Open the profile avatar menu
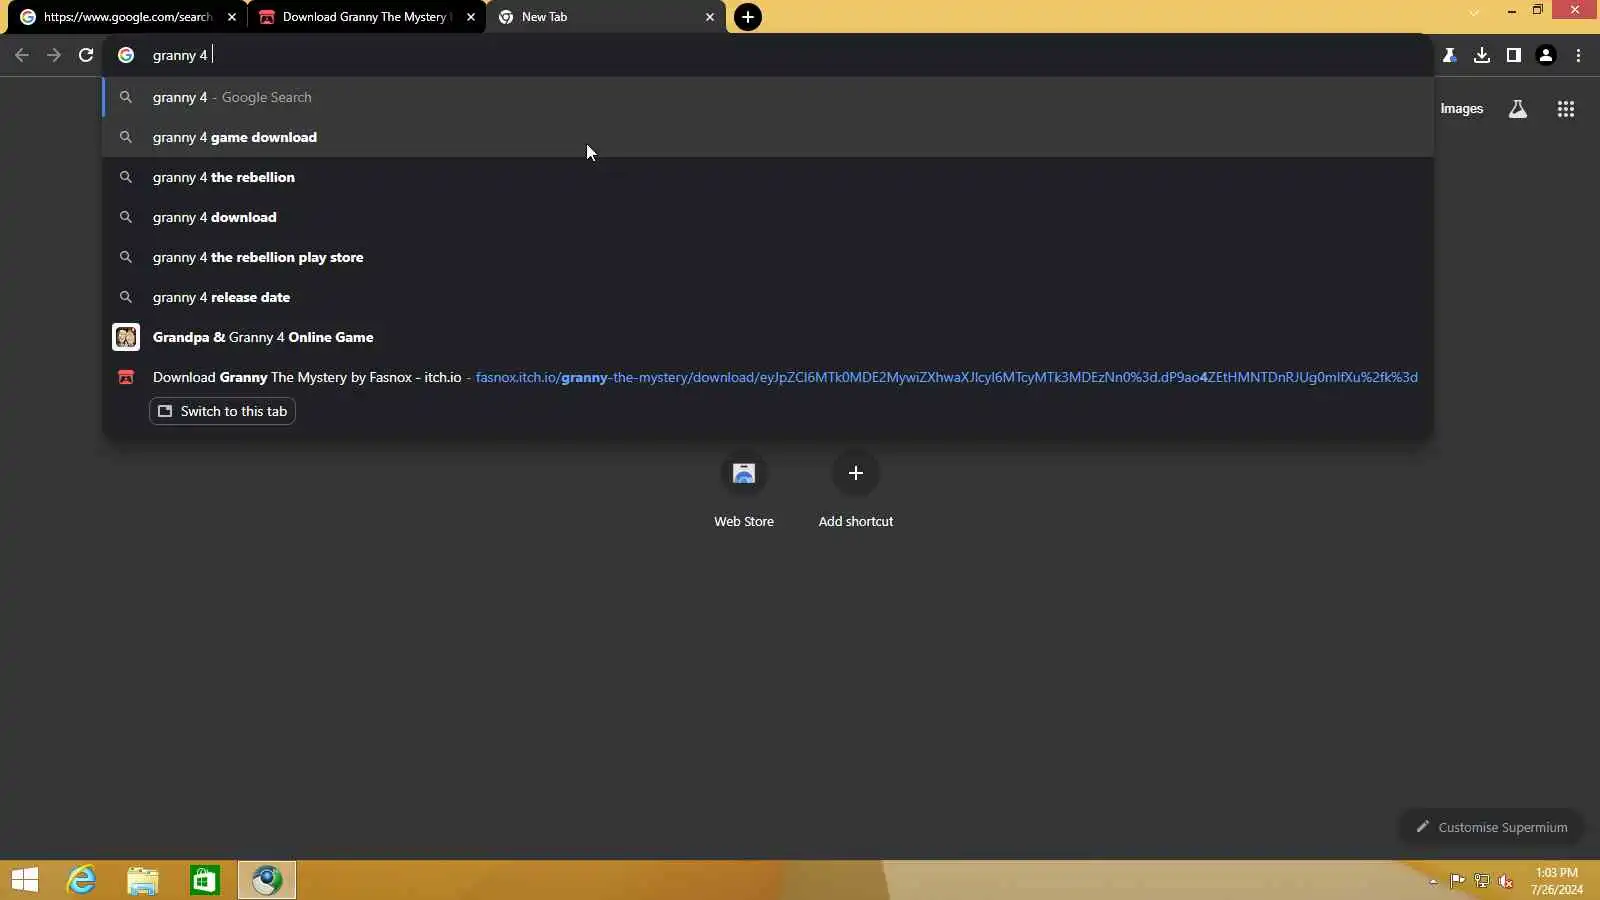 click(x=1546, y=55)
